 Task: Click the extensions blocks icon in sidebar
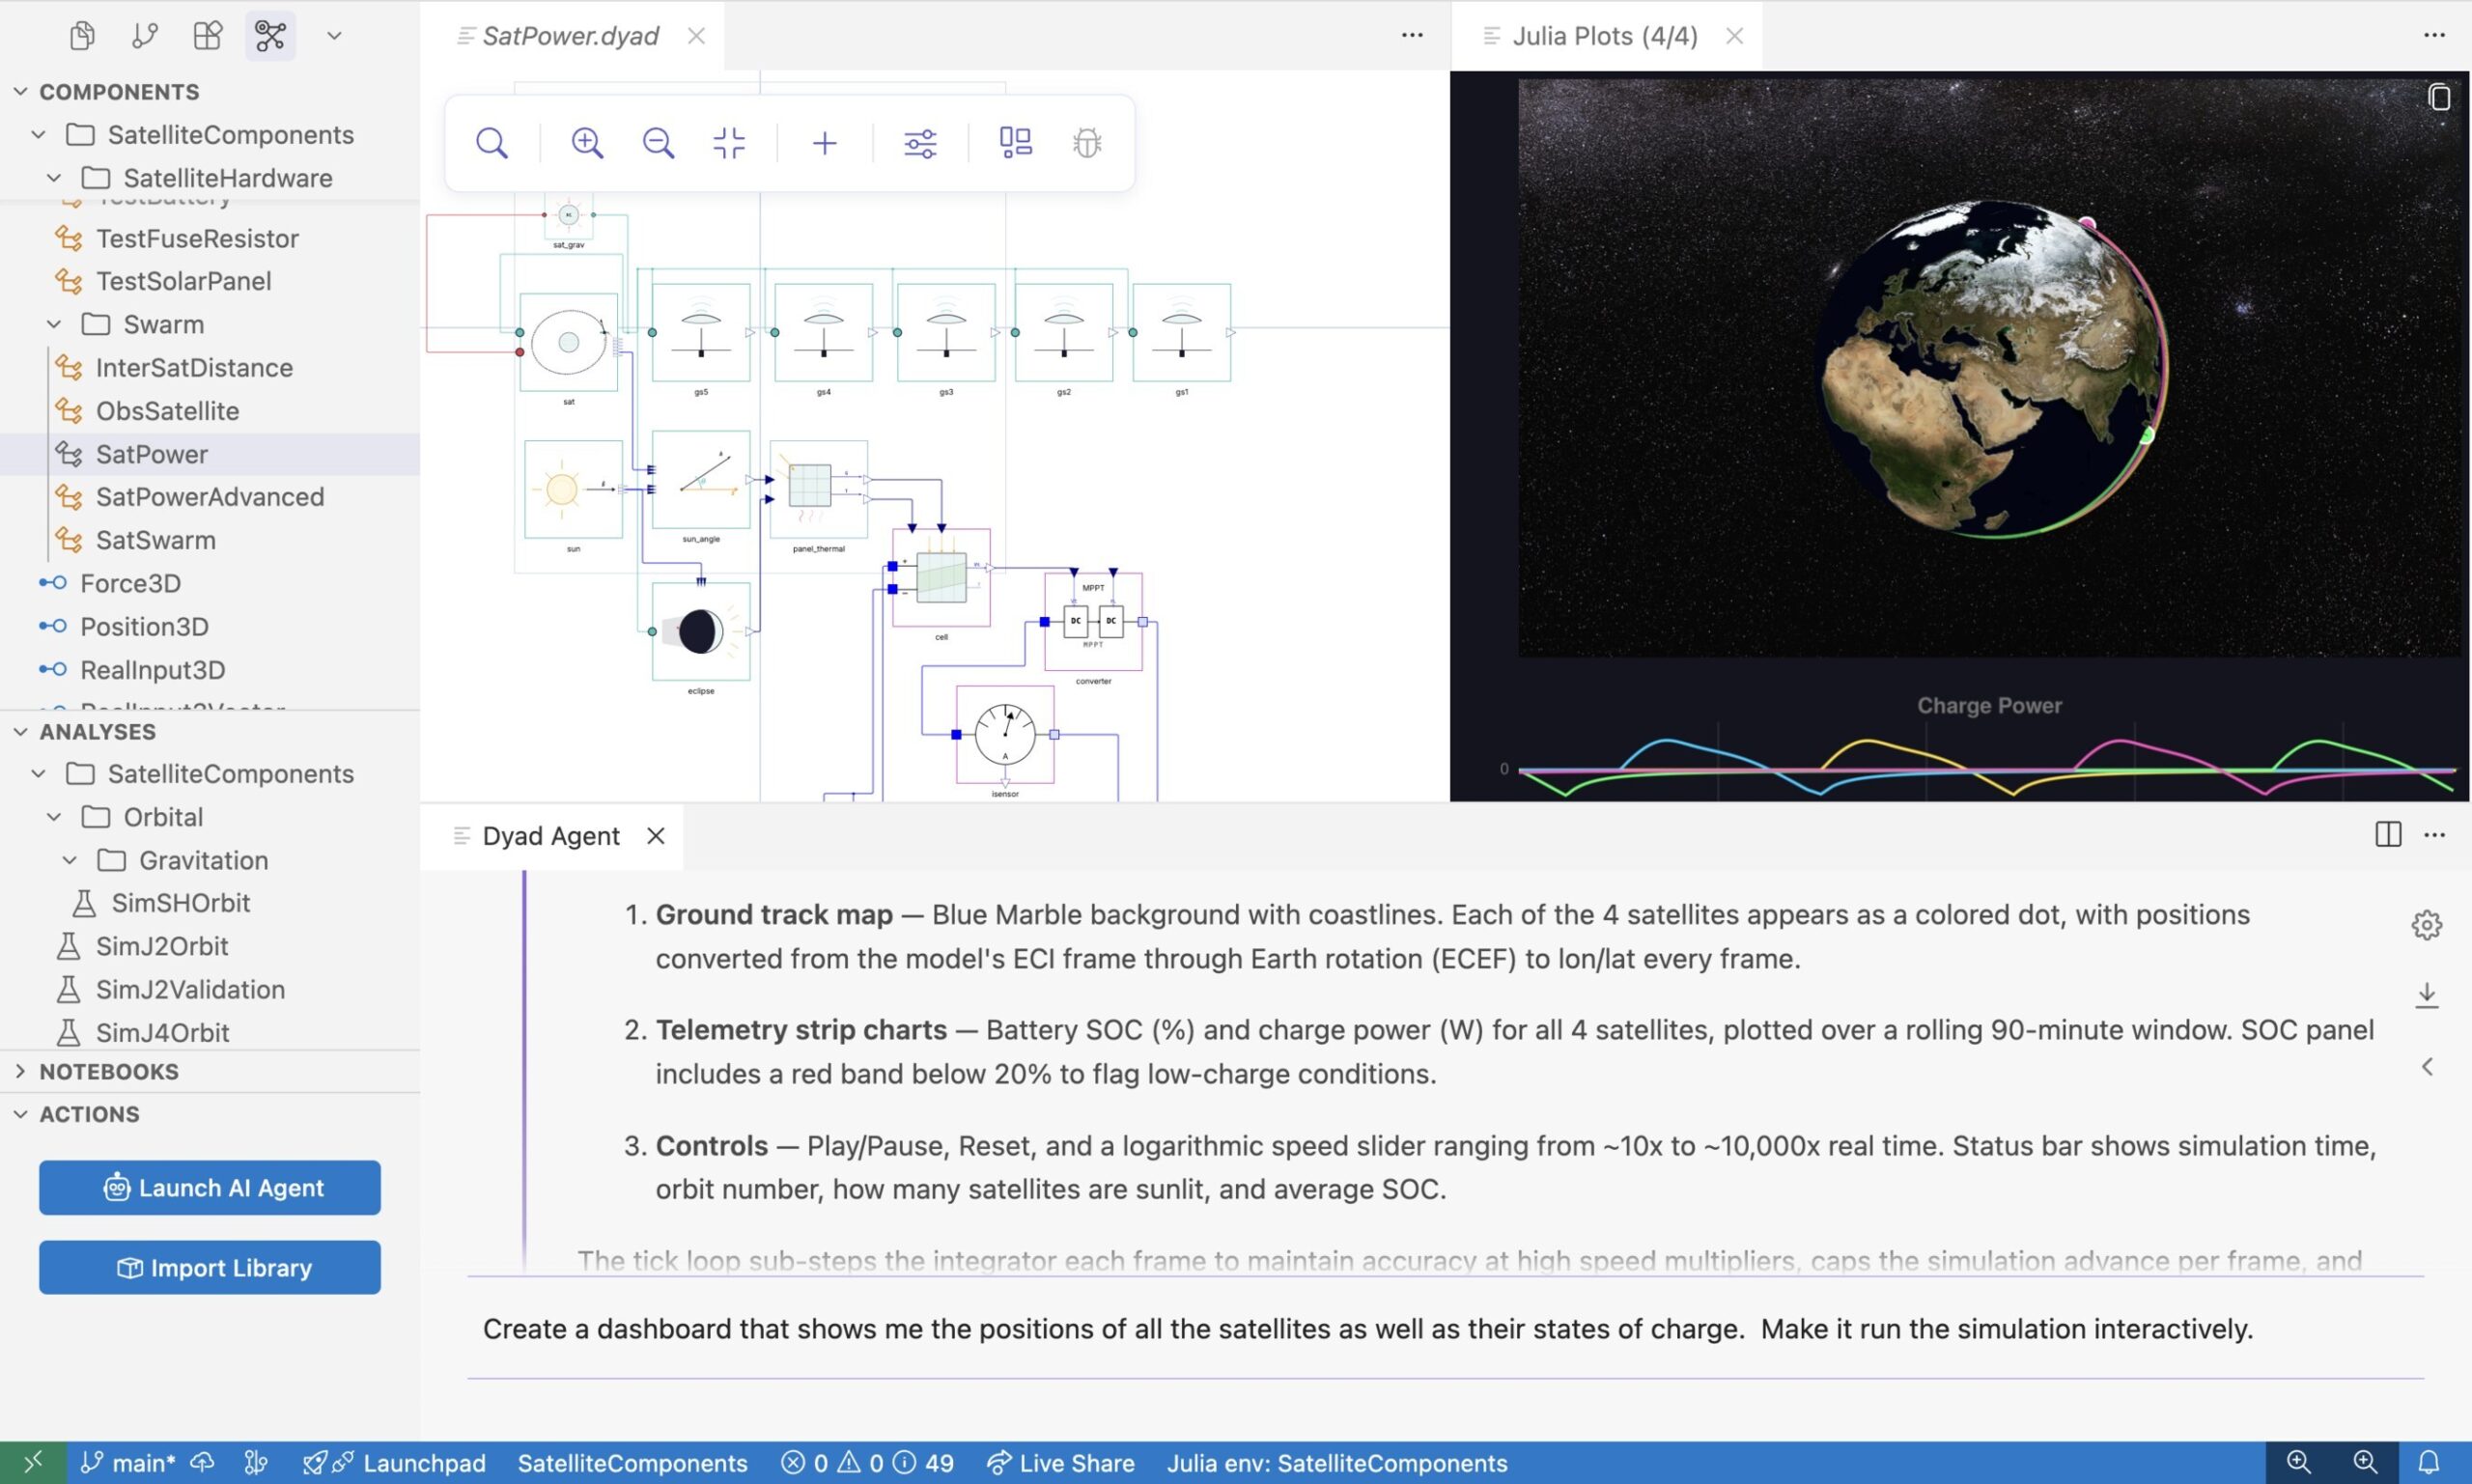click(x=207, y=36)
